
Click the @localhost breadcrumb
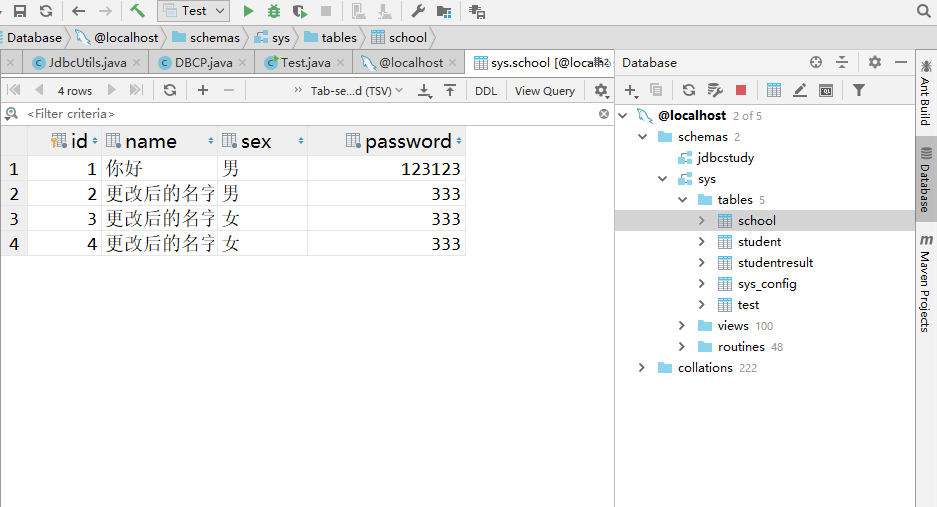(x=117, y=38)
